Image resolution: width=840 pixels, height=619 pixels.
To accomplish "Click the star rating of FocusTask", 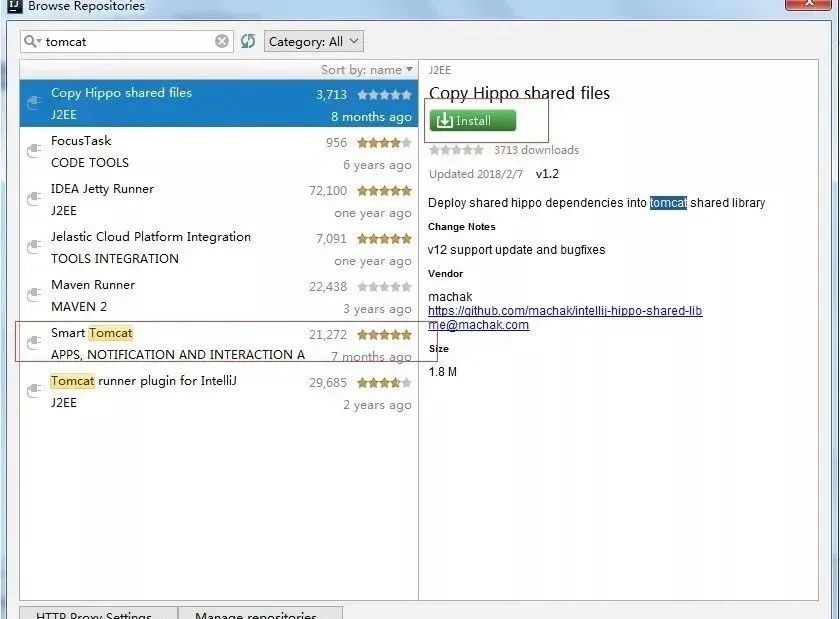I will 385,143.
